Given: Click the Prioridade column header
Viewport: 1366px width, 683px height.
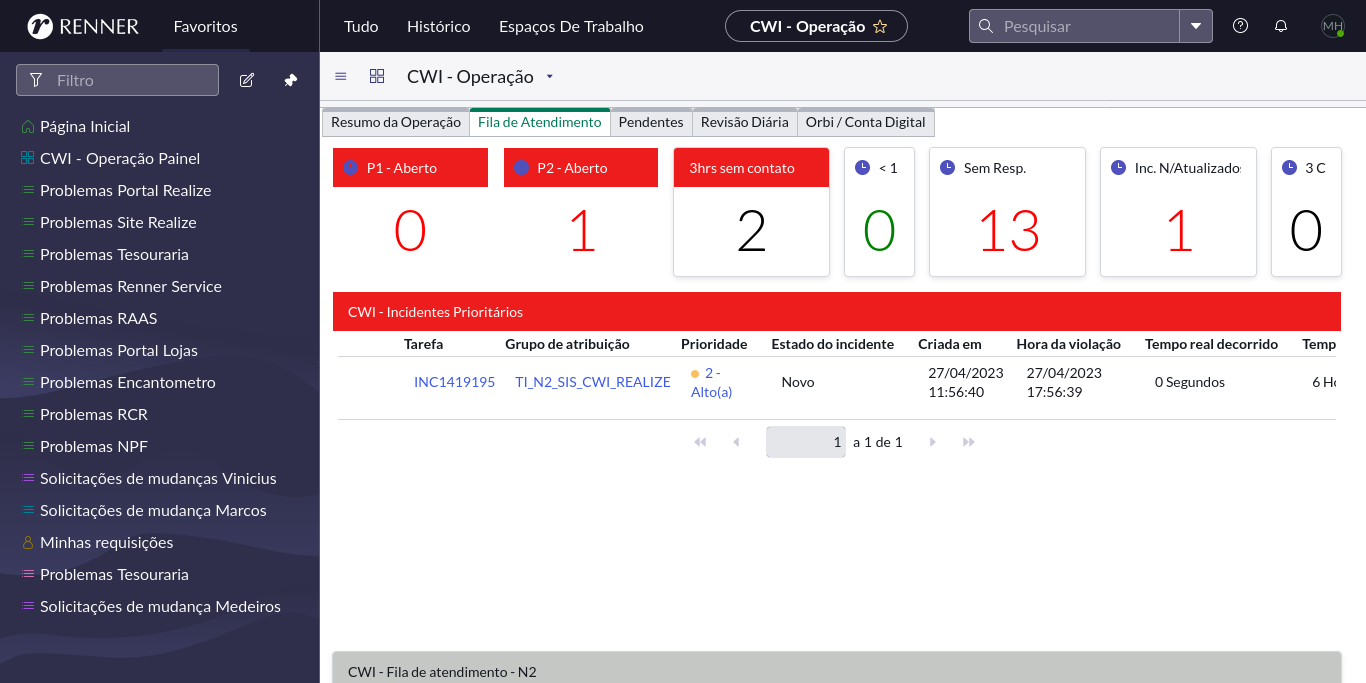Looking at the screenshot, I should pos(714,344).
